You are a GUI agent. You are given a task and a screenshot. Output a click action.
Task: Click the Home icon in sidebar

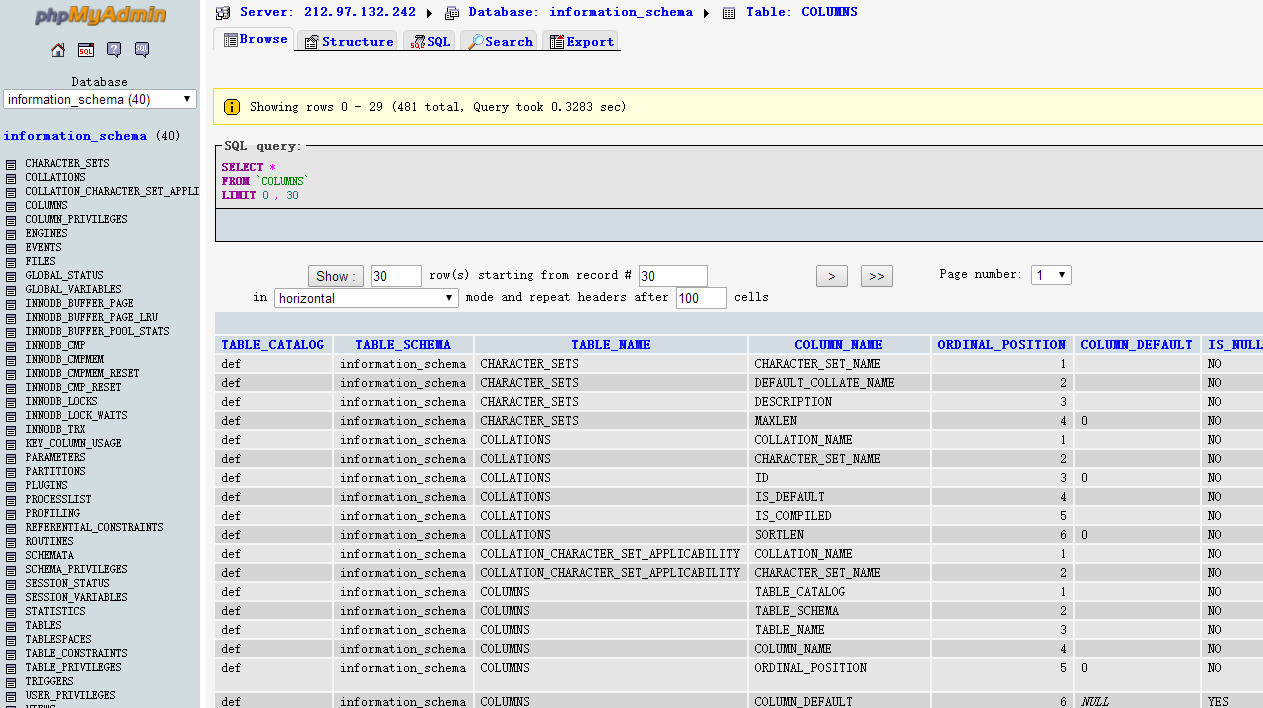click(58, 50)
